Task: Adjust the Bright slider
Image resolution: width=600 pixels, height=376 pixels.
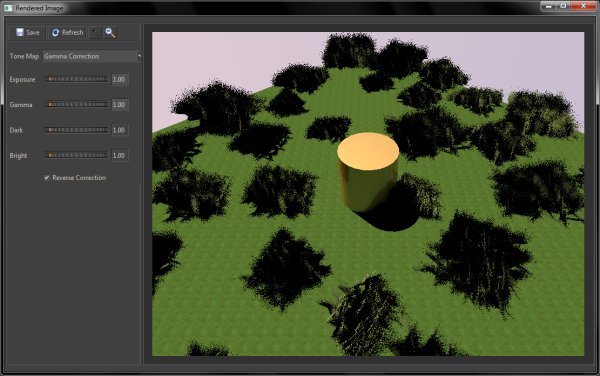Action: coord(76,155)
